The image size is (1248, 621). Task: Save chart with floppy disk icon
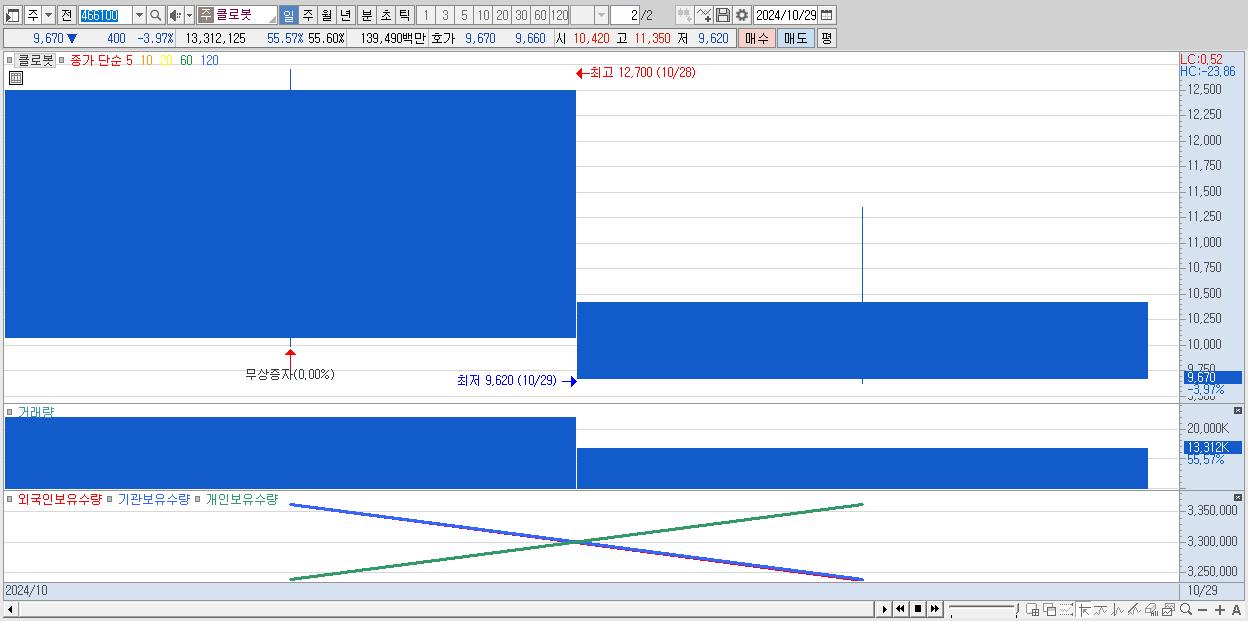tap(723, 15)
